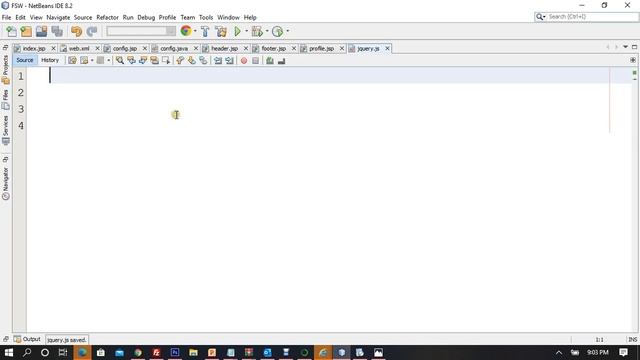
Task: Open the Services side panel
Action: tap(6, 131)
